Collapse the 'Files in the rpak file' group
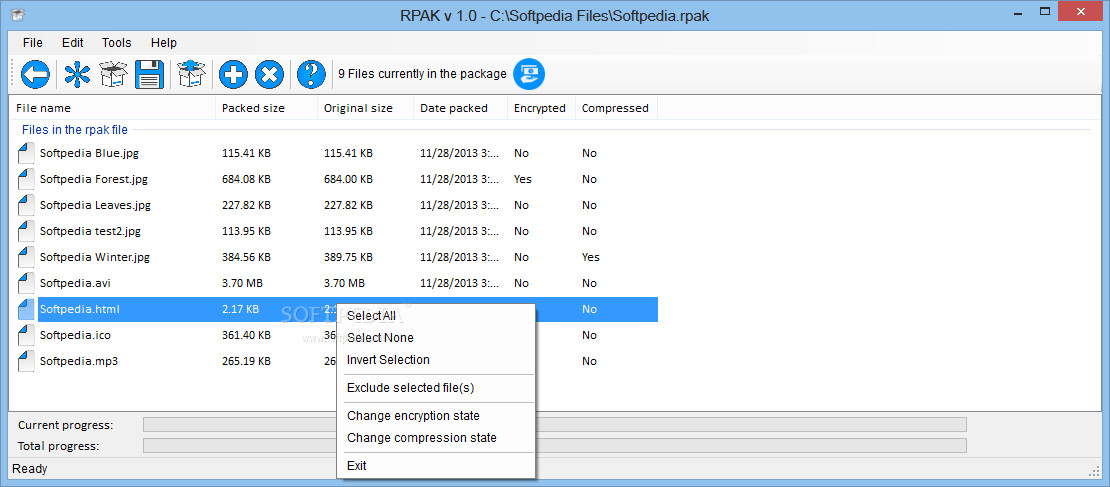 tap(74, 130)
